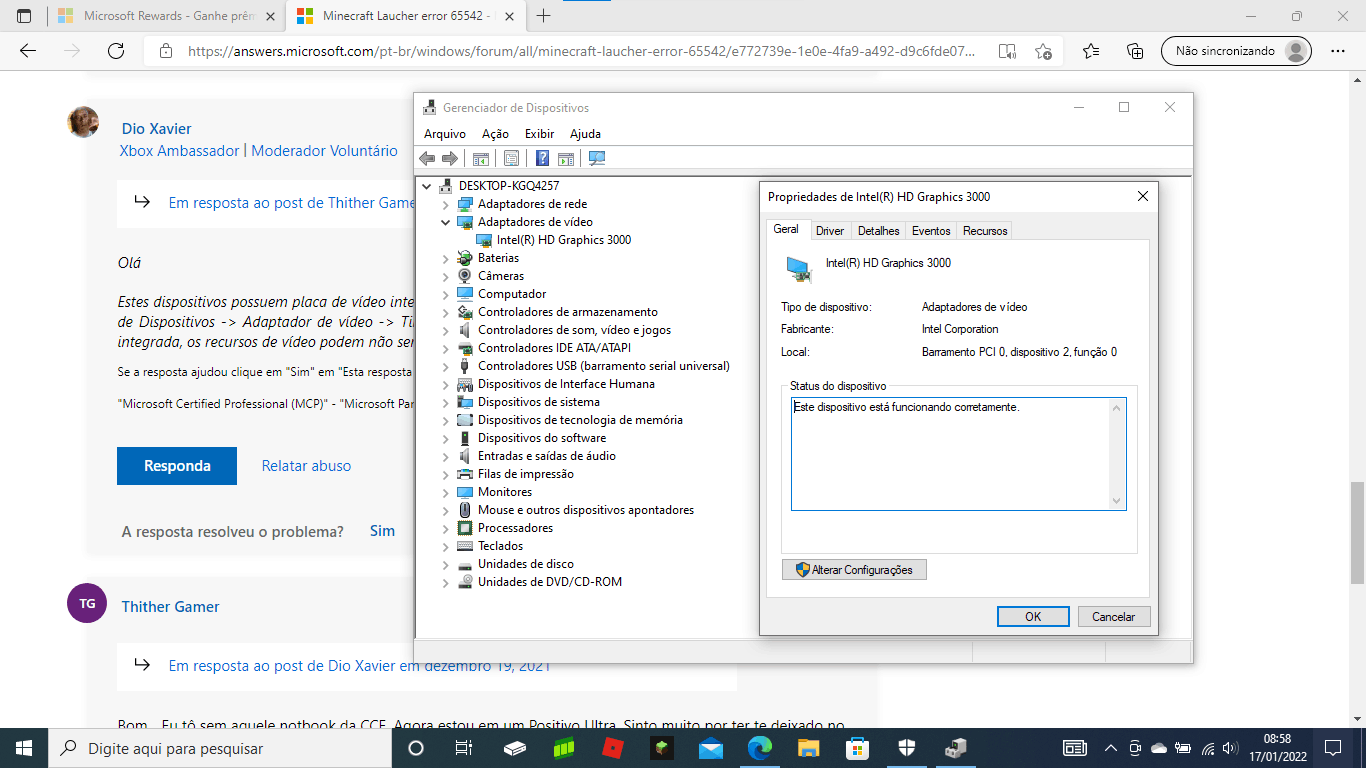1366x768 pixels.
Task: Click Cancelar in the properties dialog
Action: (x=1114, y=617)
